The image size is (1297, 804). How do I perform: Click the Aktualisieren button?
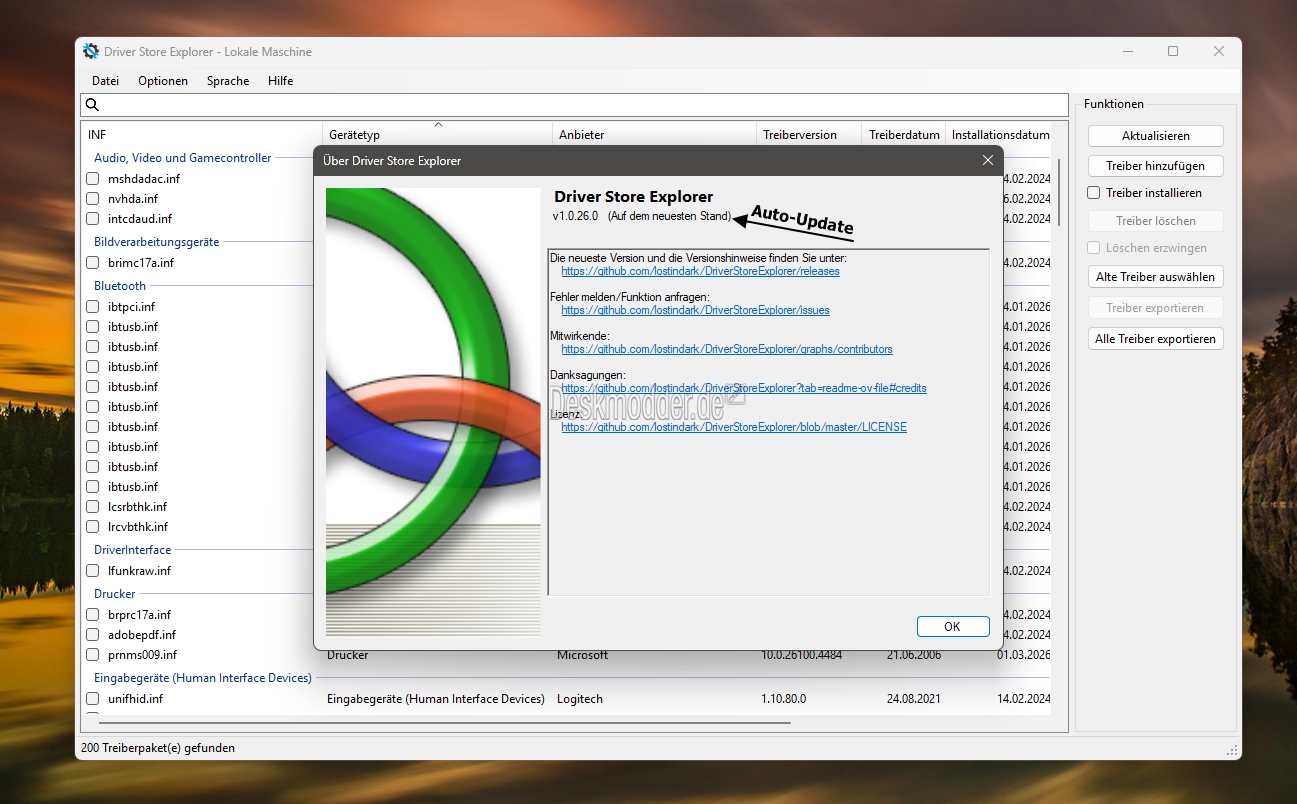click(x=1155, y=136)
